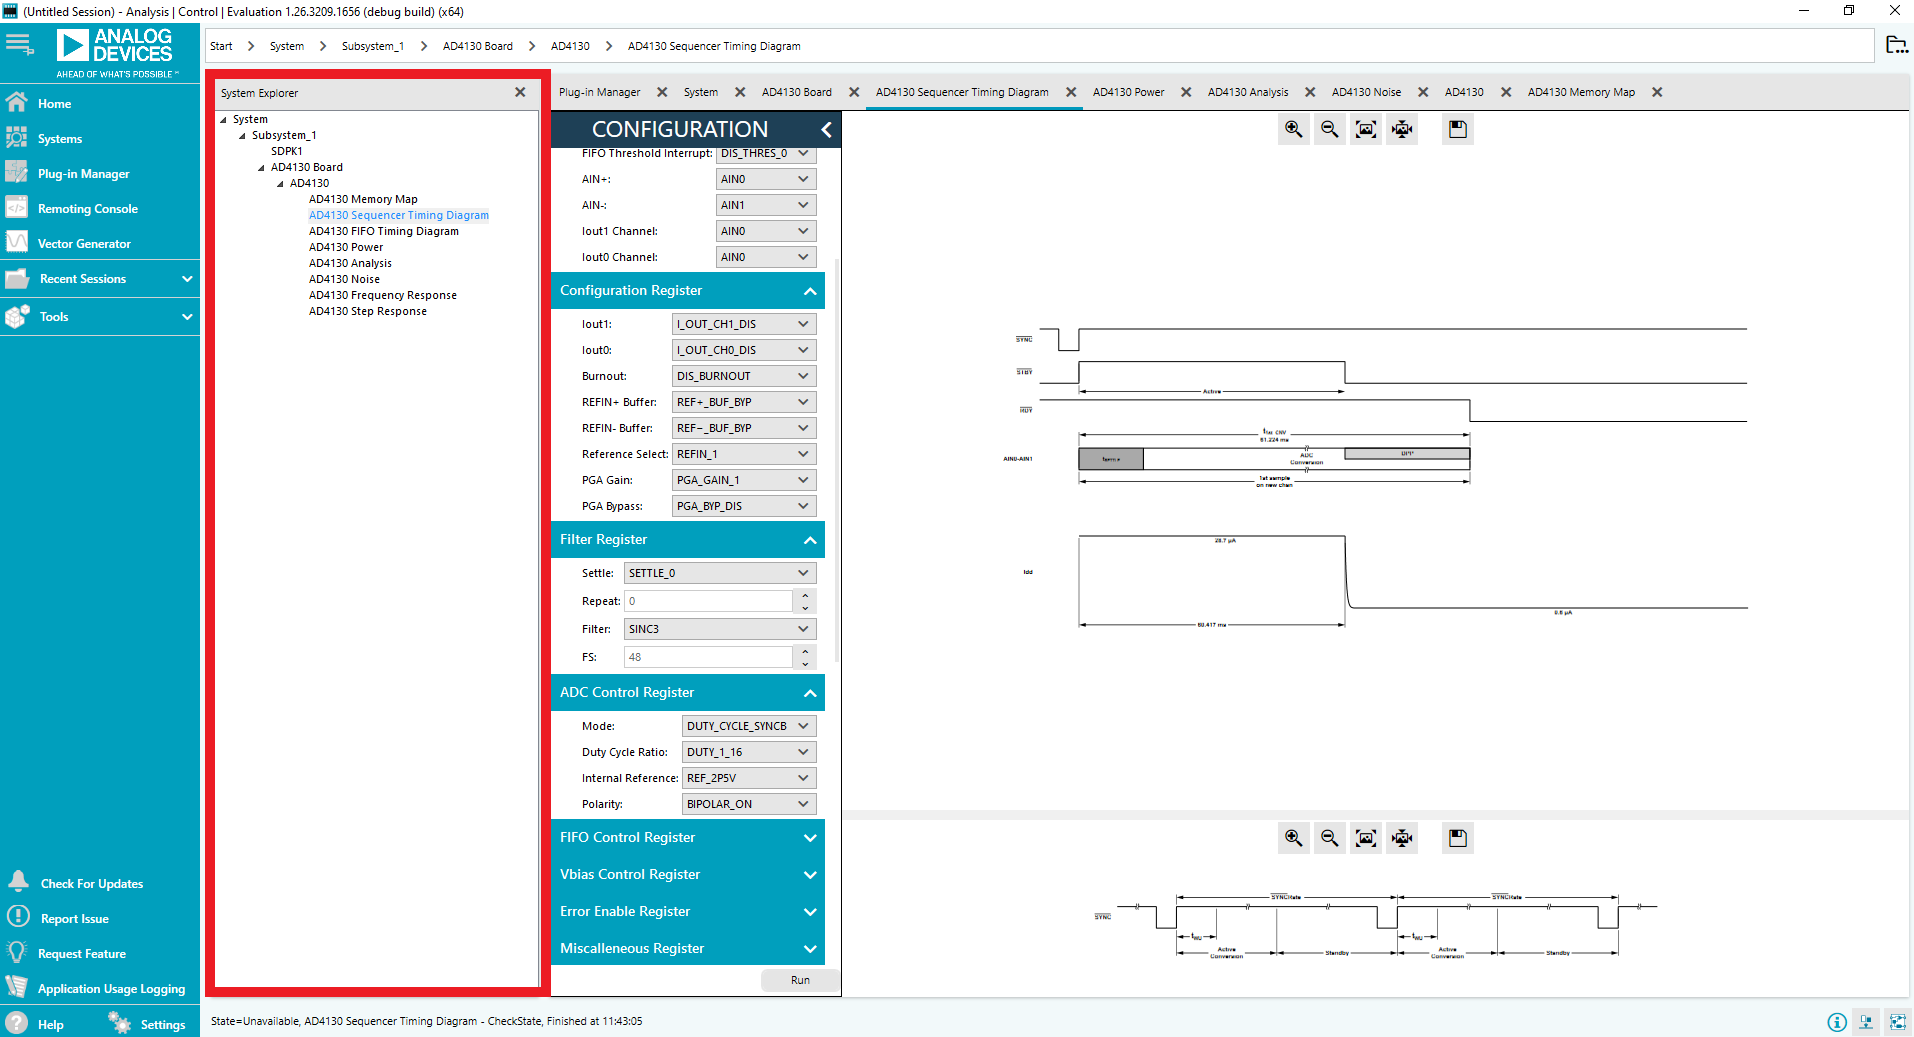Switch to the AD4130 Analysis tab
1914x1037 pixels.
[1248, 92]
